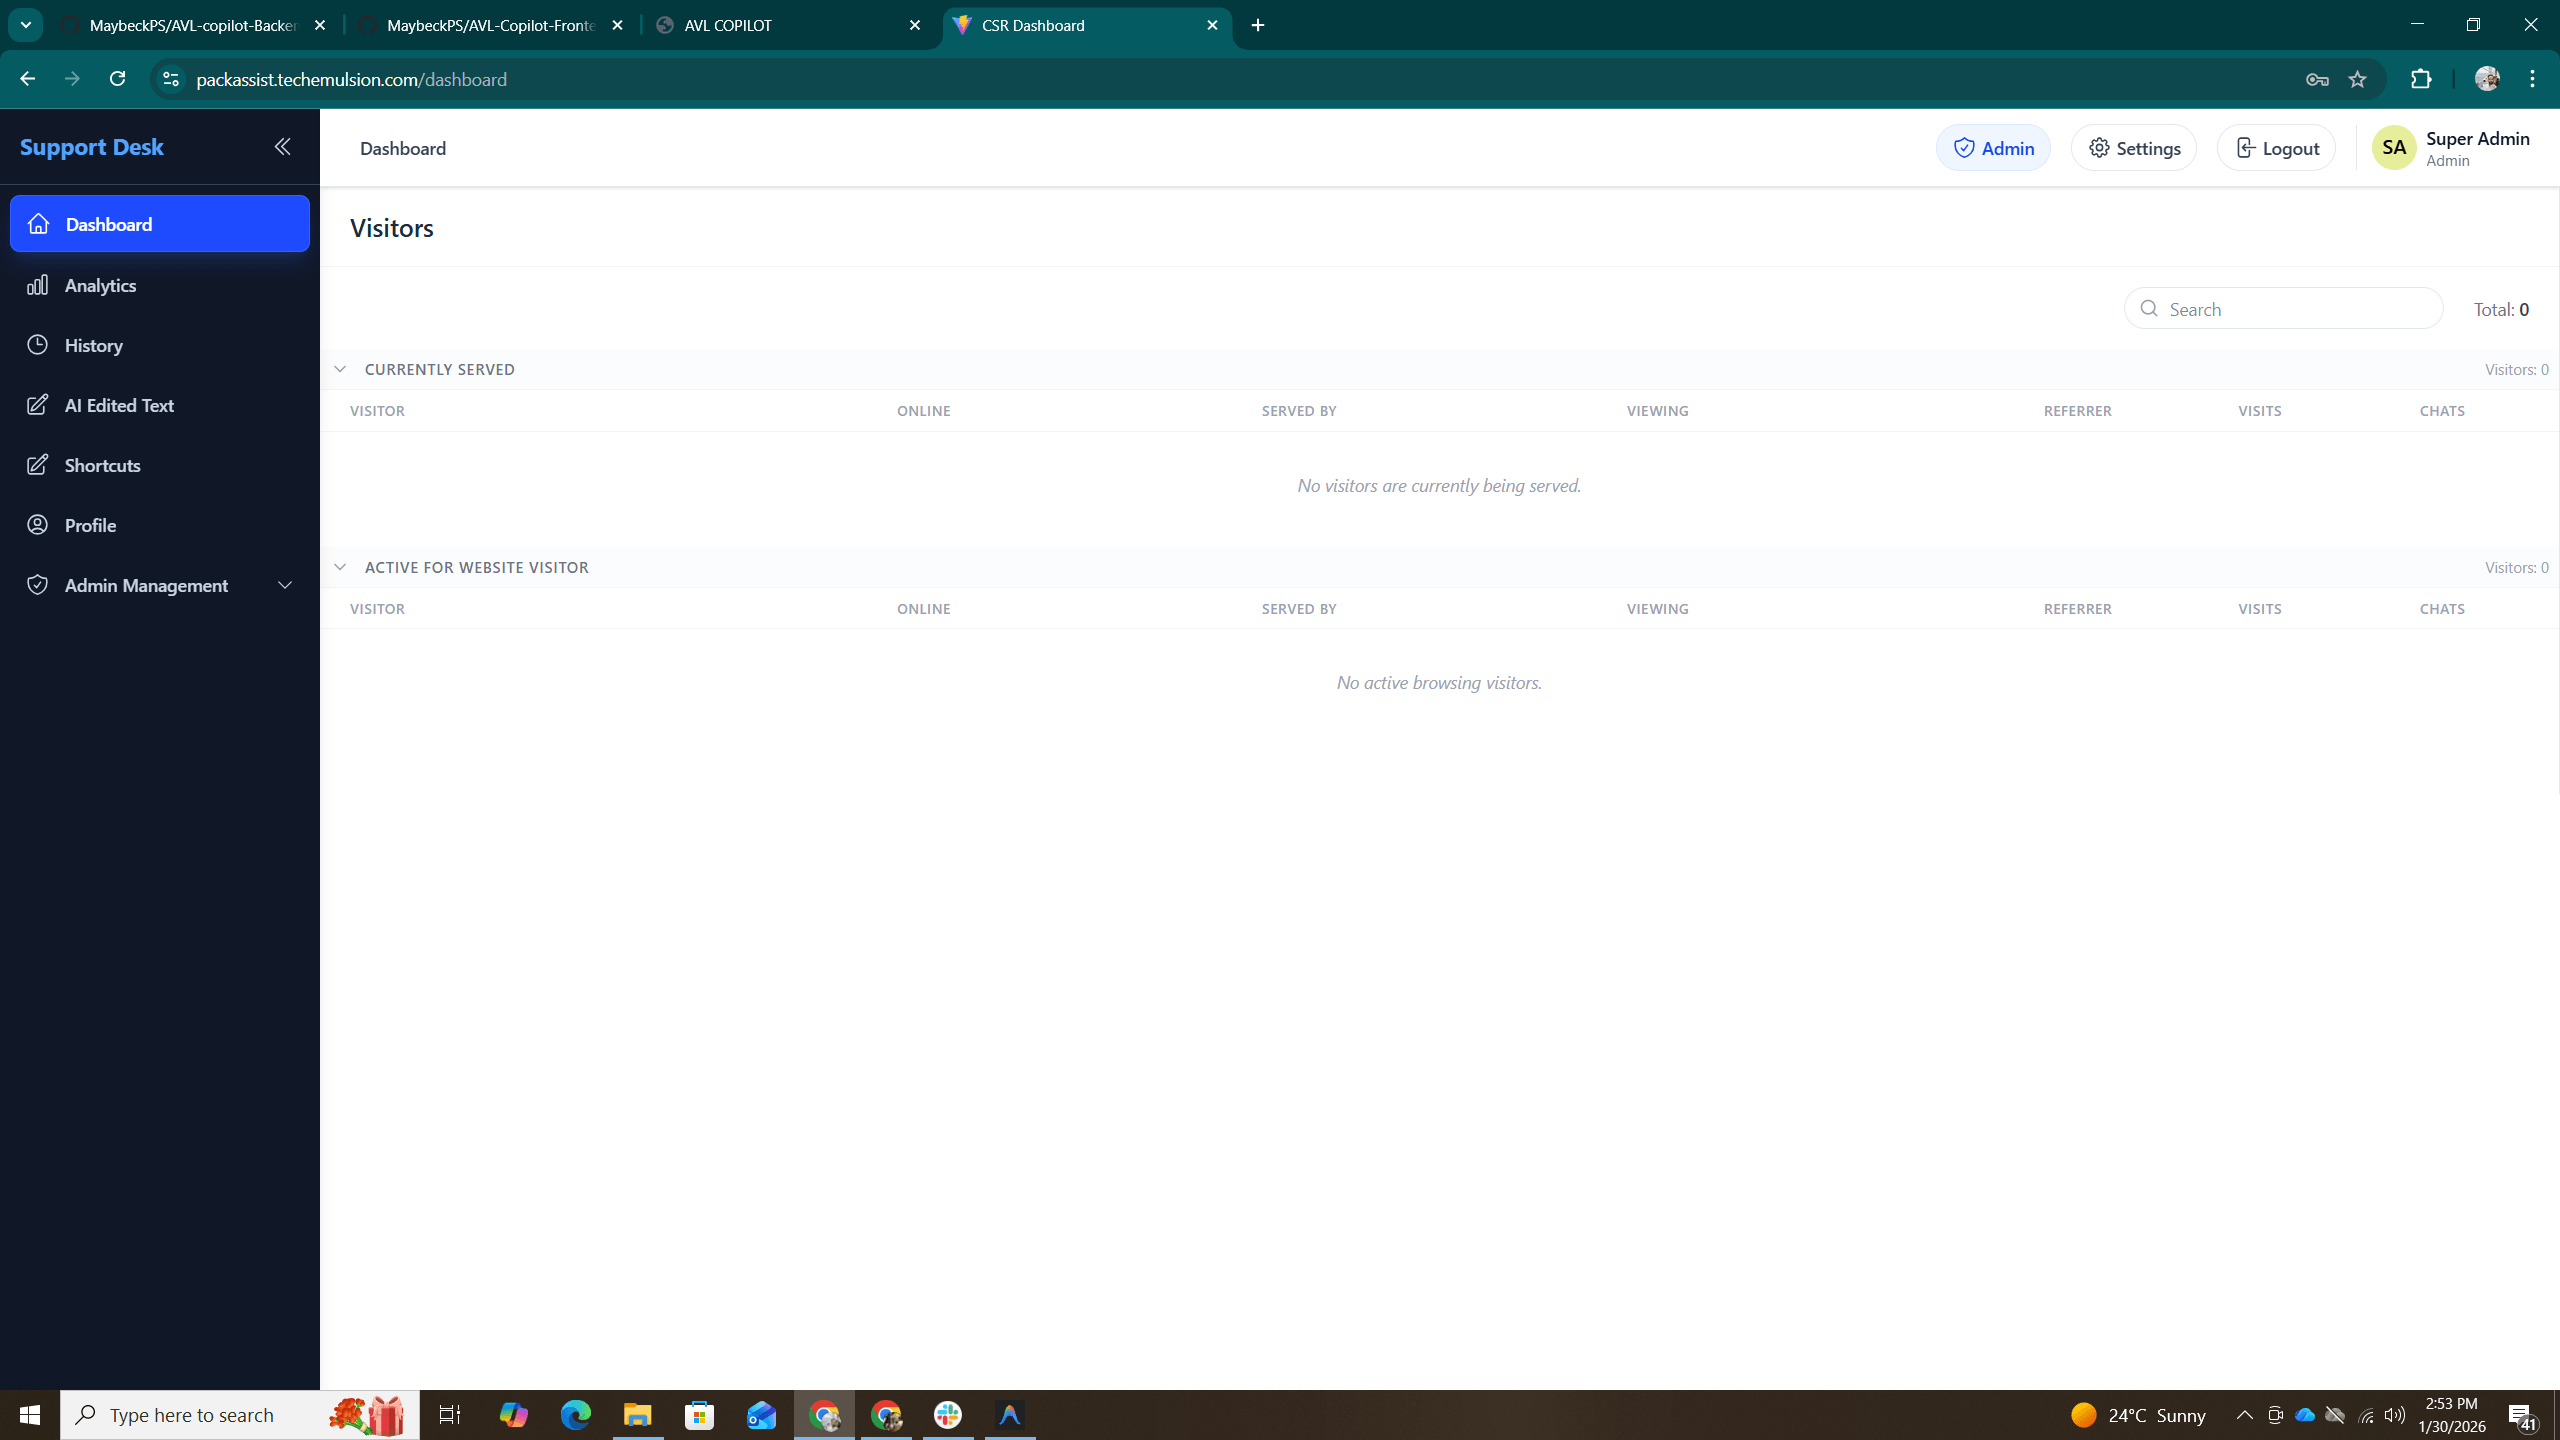
Task: Open Settings with the gear icon
Action: click(x=2101, y=147)
